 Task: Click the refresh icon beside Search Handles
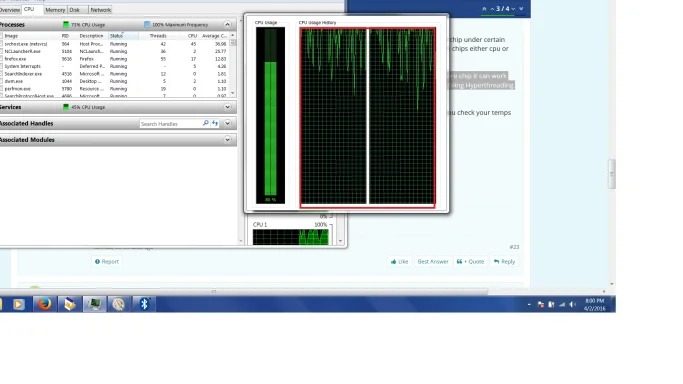215,124
